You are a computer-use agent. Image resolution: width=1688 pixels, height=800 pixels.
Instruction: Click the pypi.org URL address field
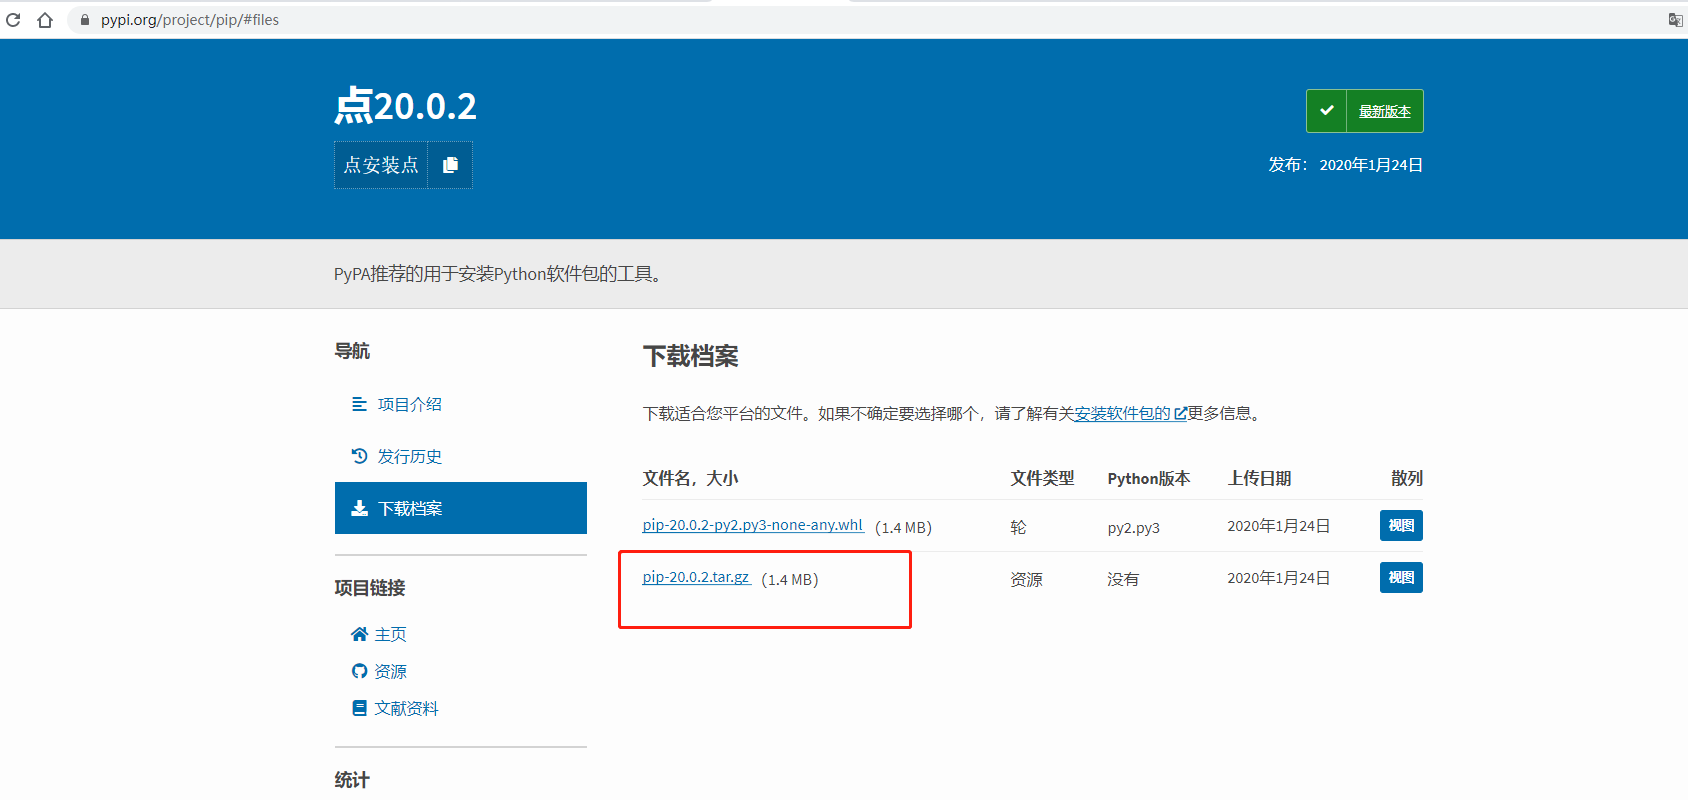[190, 20]
